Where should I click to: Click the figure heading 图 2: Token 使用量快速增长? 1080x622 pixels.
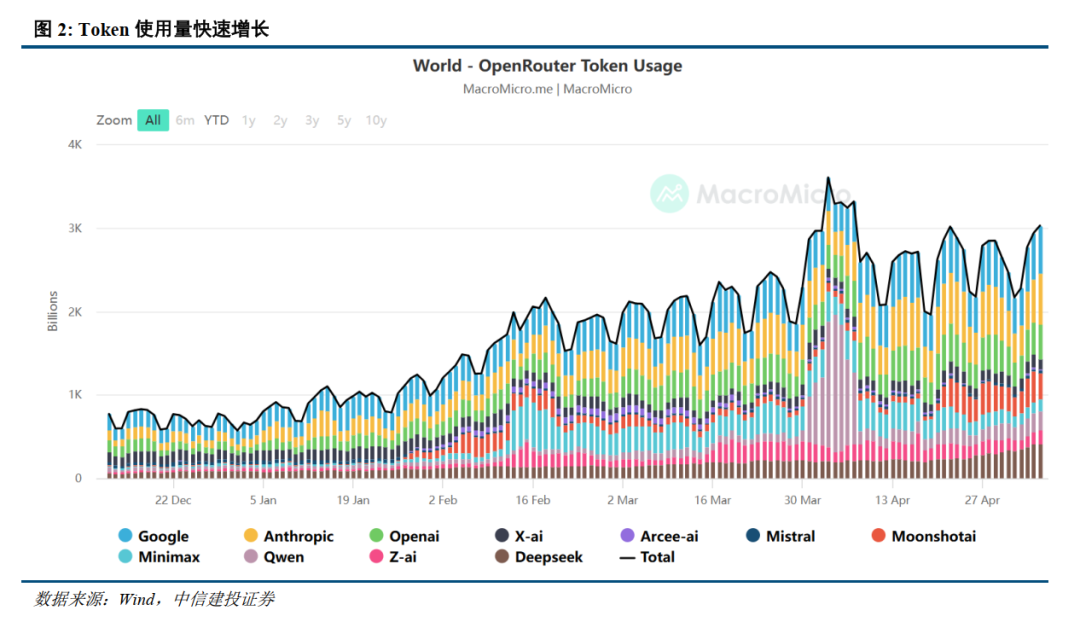pyautogui.click(x=152, y=29)
